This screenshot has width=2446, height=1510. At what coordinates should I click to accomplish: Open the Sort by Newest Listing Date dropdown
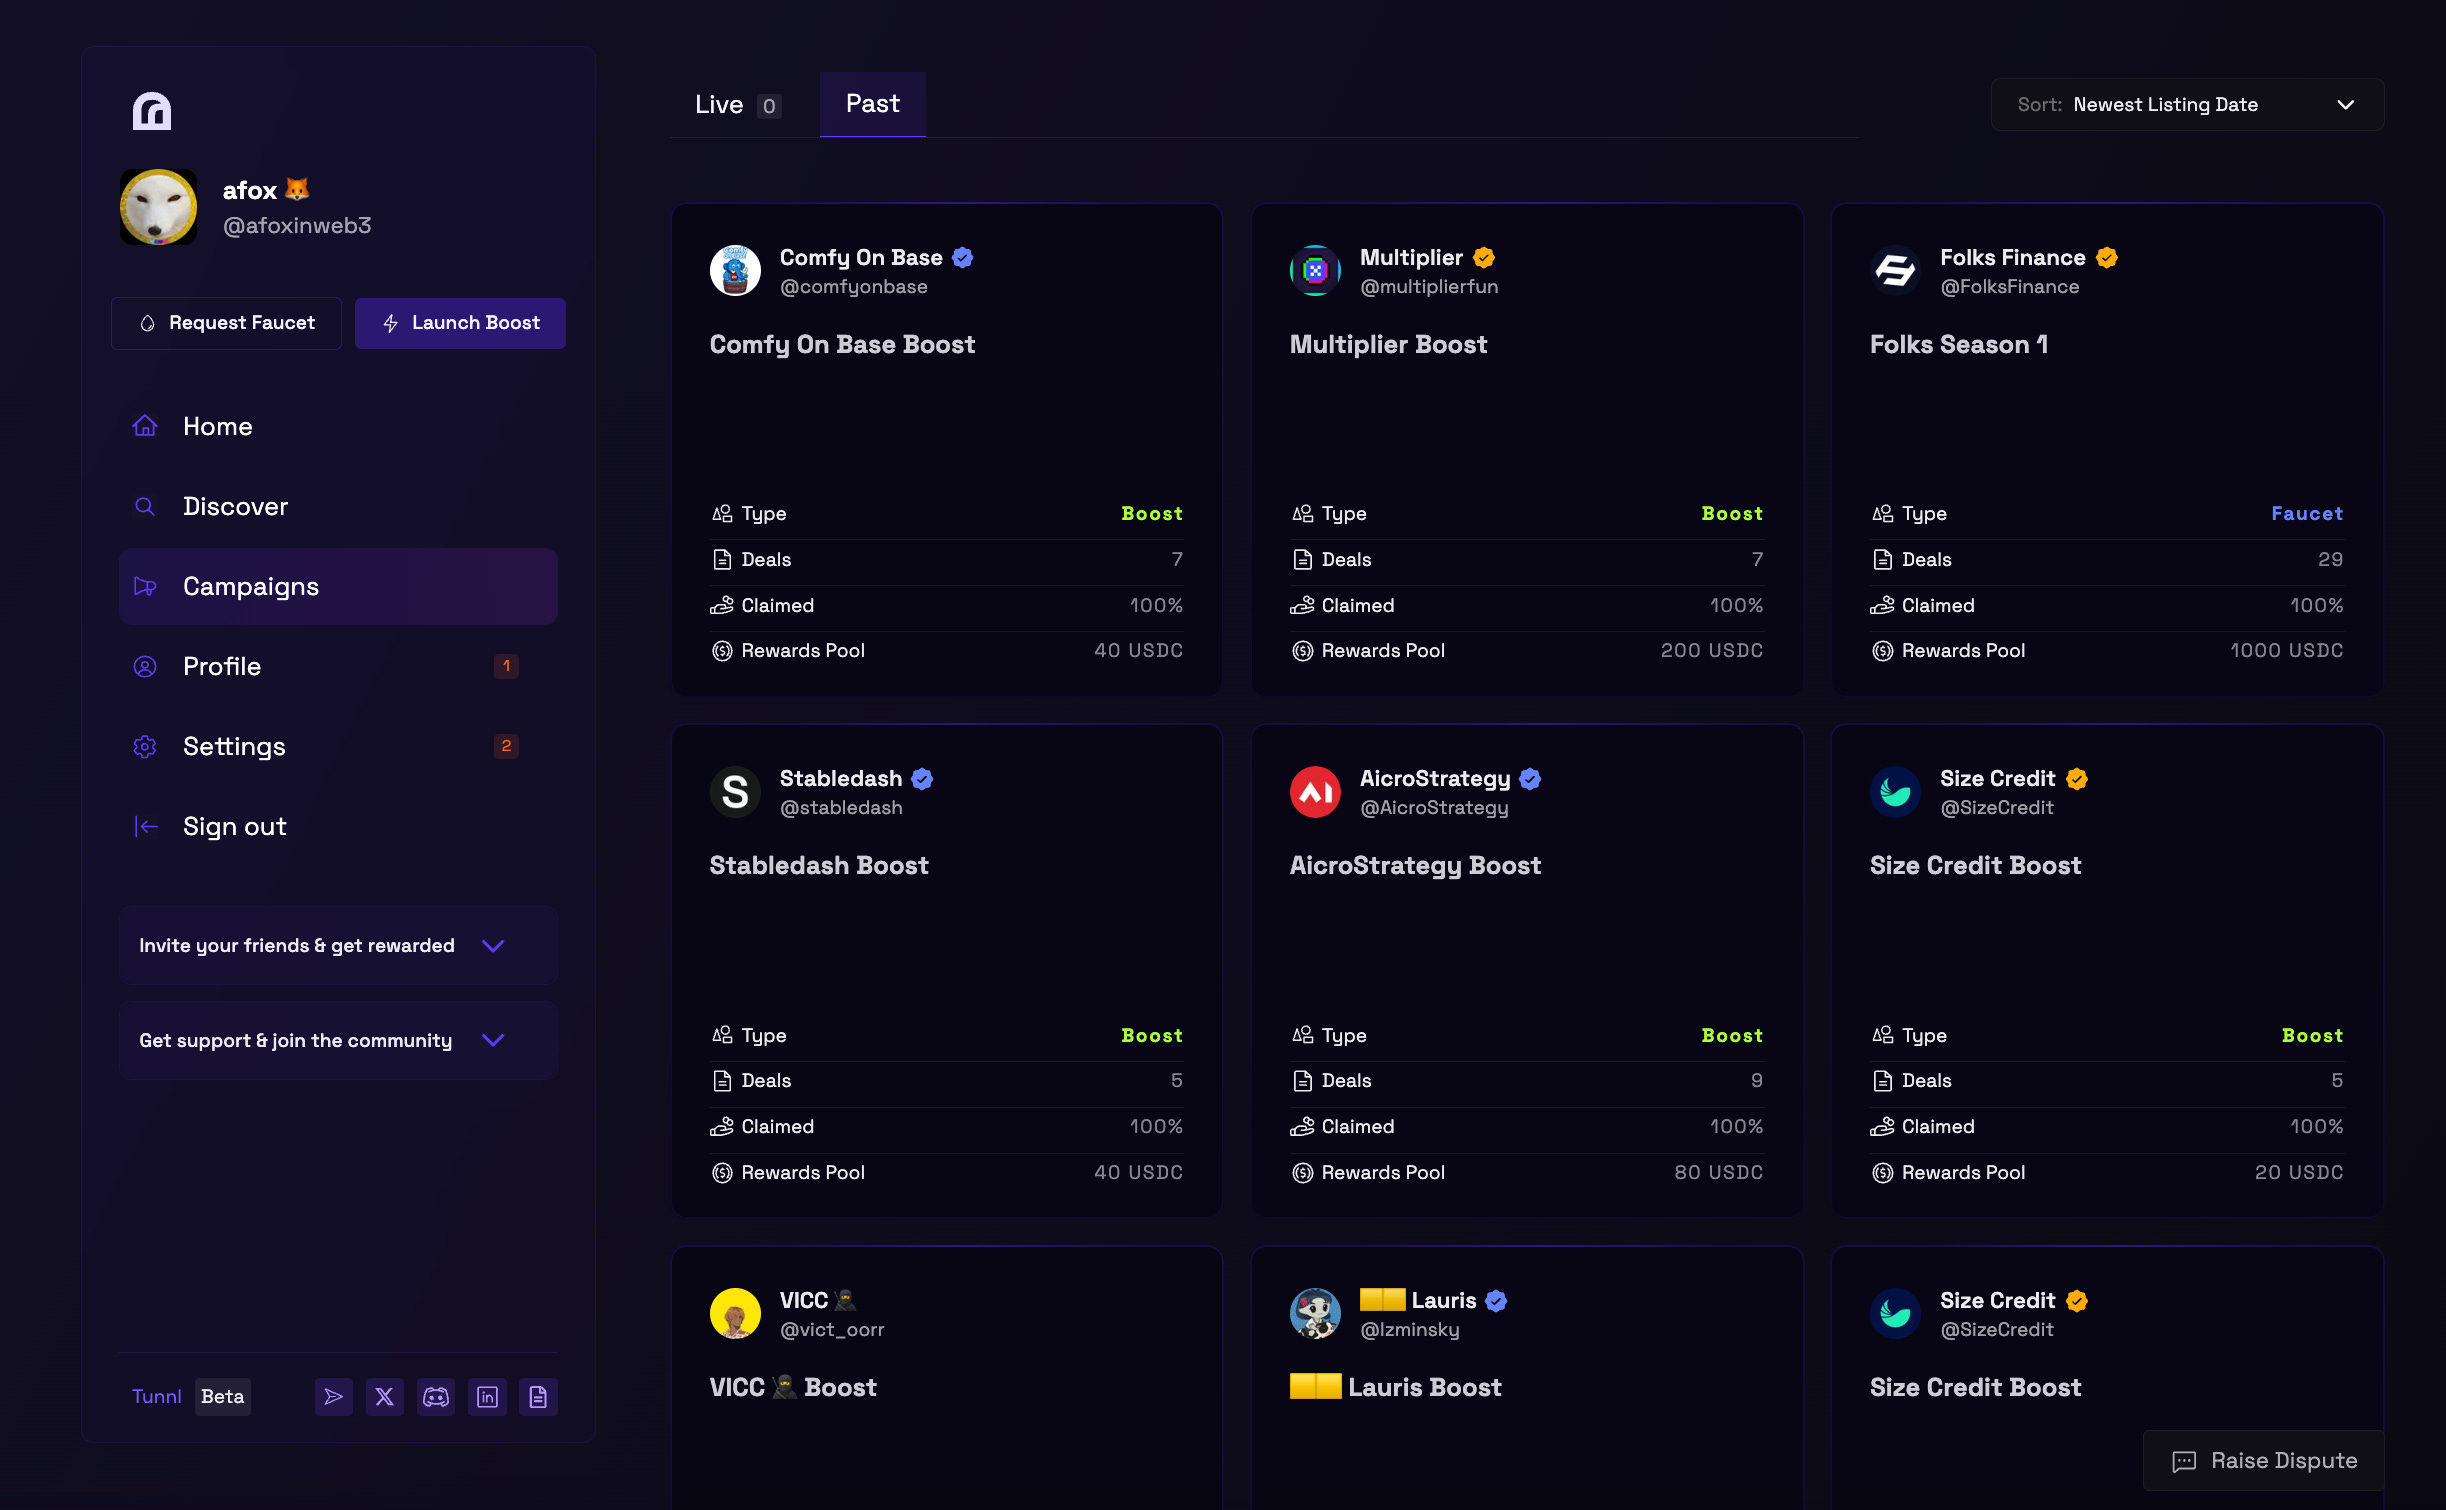pos(2186,105)
